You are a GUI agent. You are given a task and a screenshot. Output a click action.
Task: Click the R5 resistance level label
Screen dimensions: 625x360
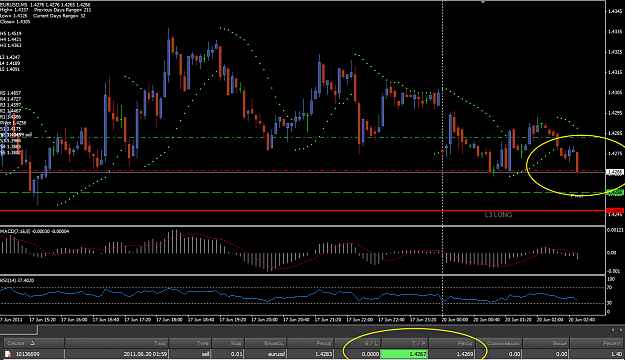[x=11, y=93]
